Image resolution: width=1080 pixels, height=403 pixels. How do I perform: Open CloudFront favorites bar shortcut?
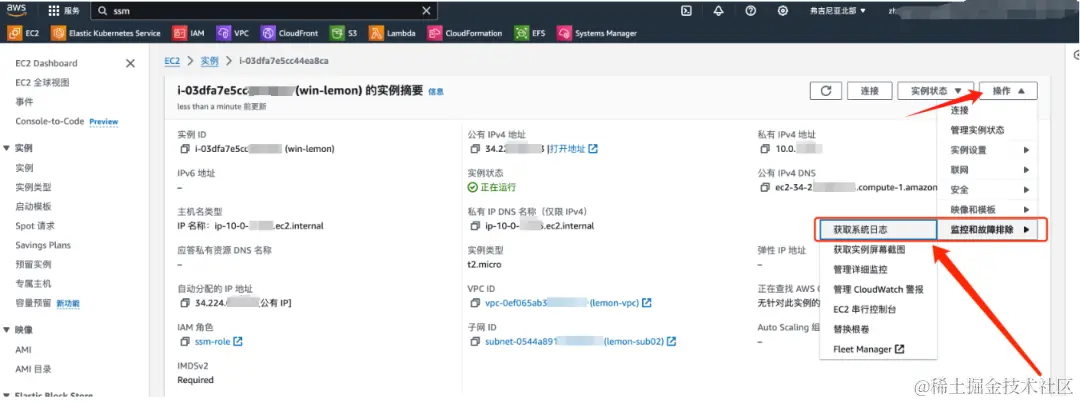(289, 33)
